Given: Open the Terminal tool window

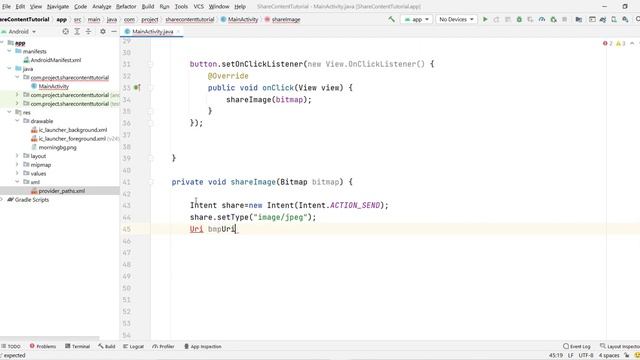Looking at the screenshot, I should pyautogui.click(x=78, y=346).
